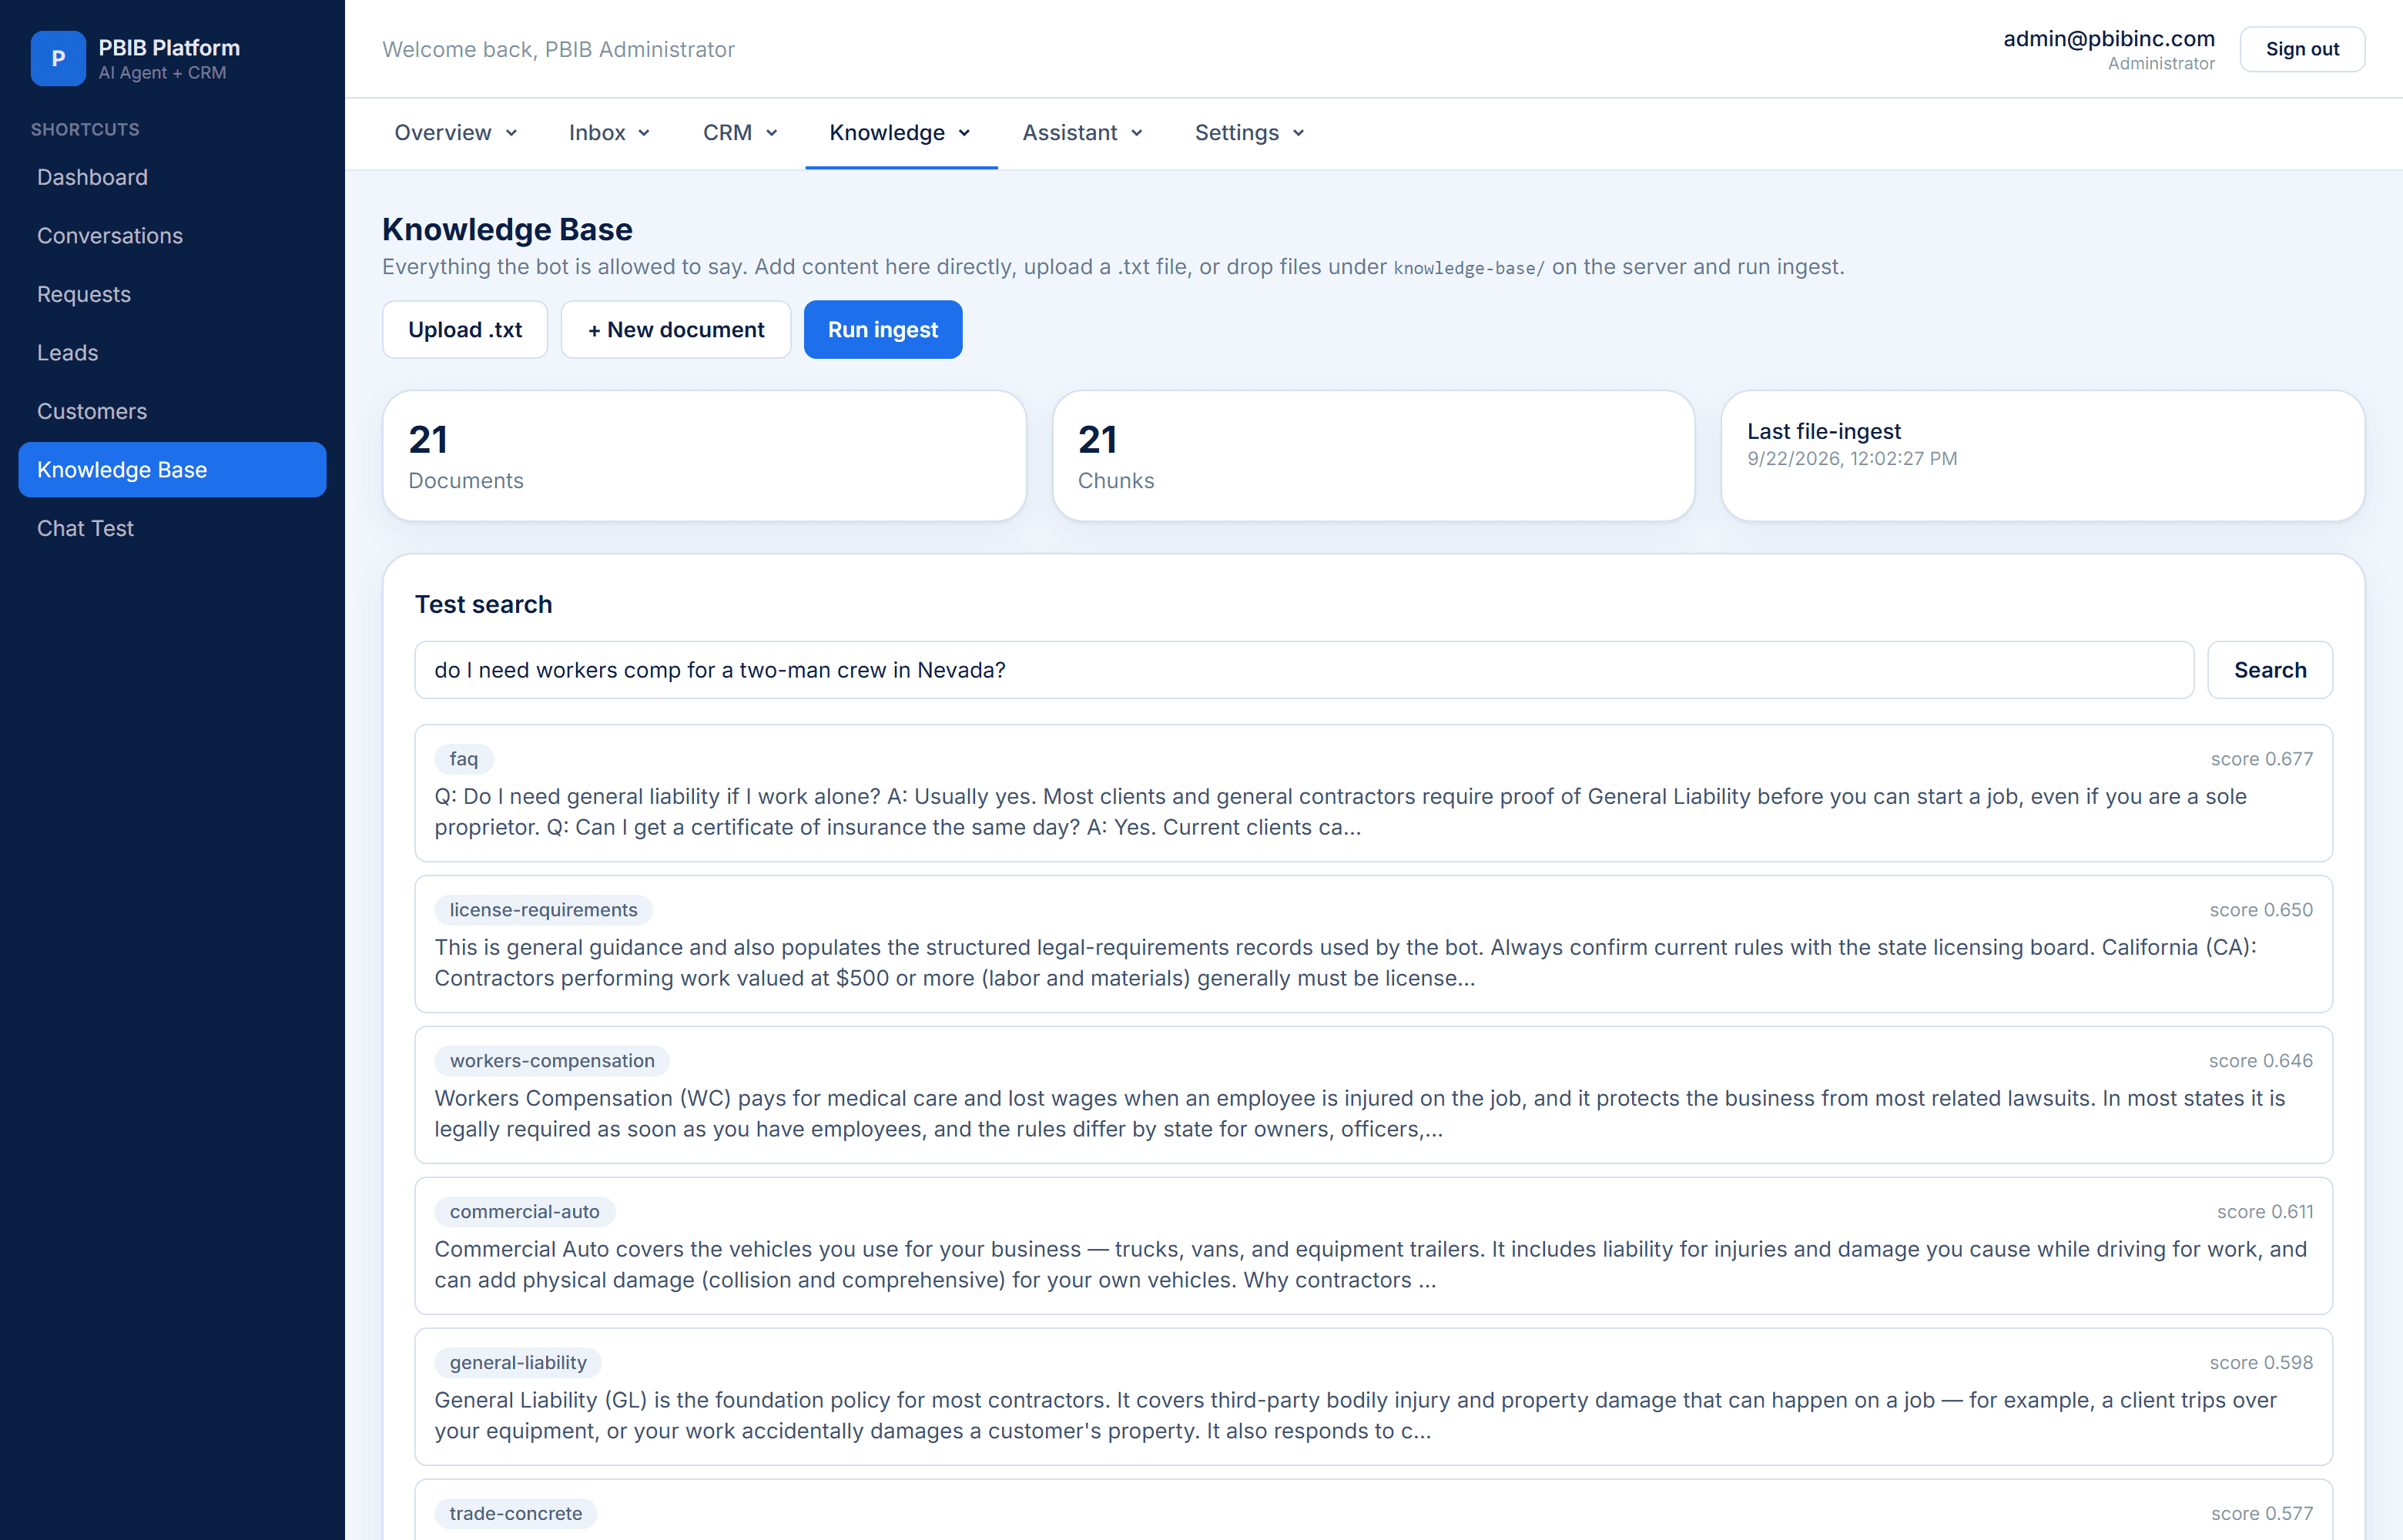
Task: Click the Search button
Action: (x=2270, y=670)
